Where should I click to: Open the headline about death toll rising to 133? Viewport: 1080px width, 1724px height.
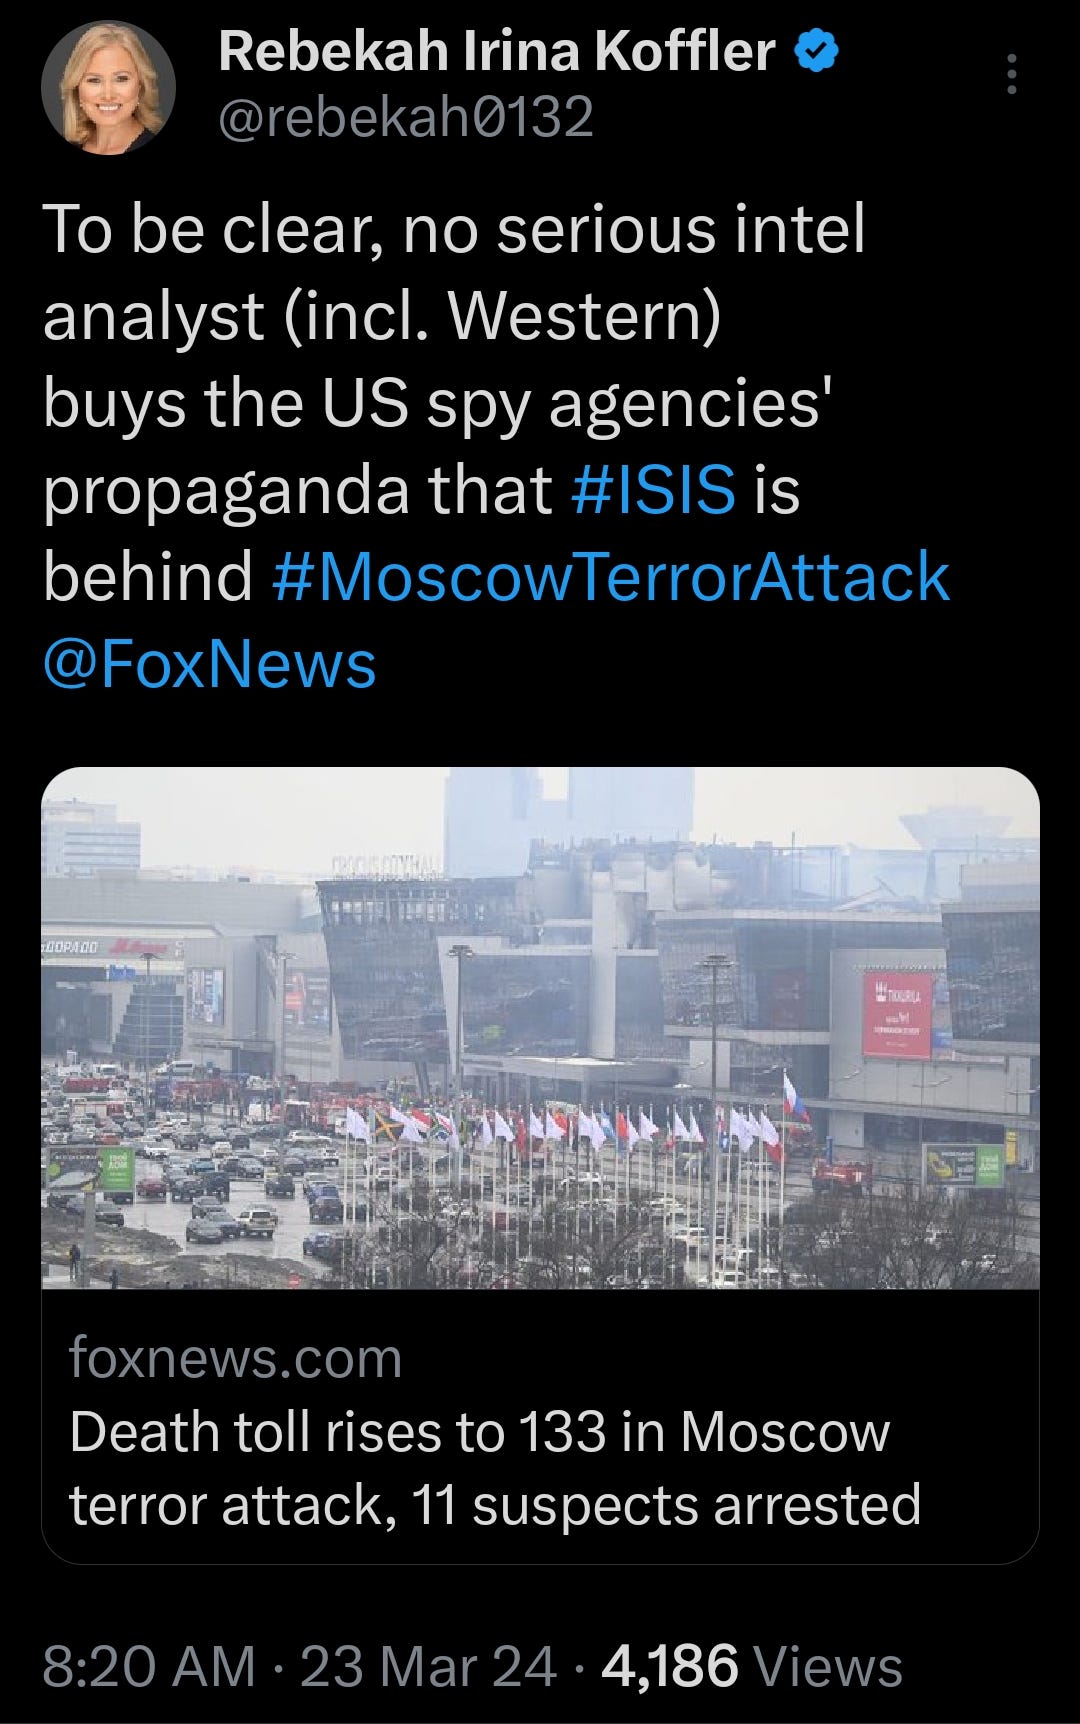(495, 1468)
